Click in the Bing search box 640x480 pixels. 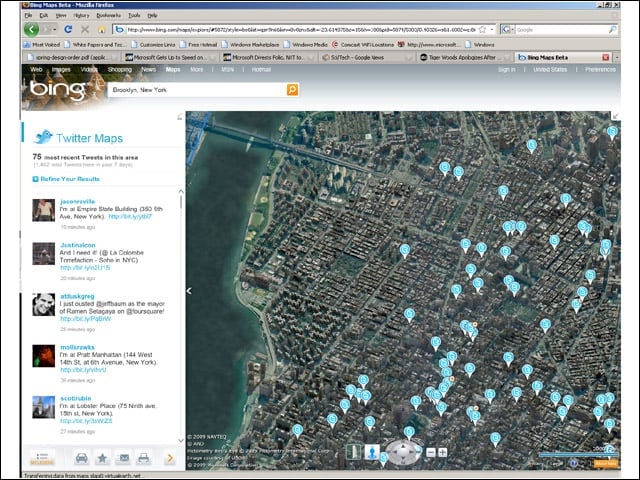tap(197, 90)
